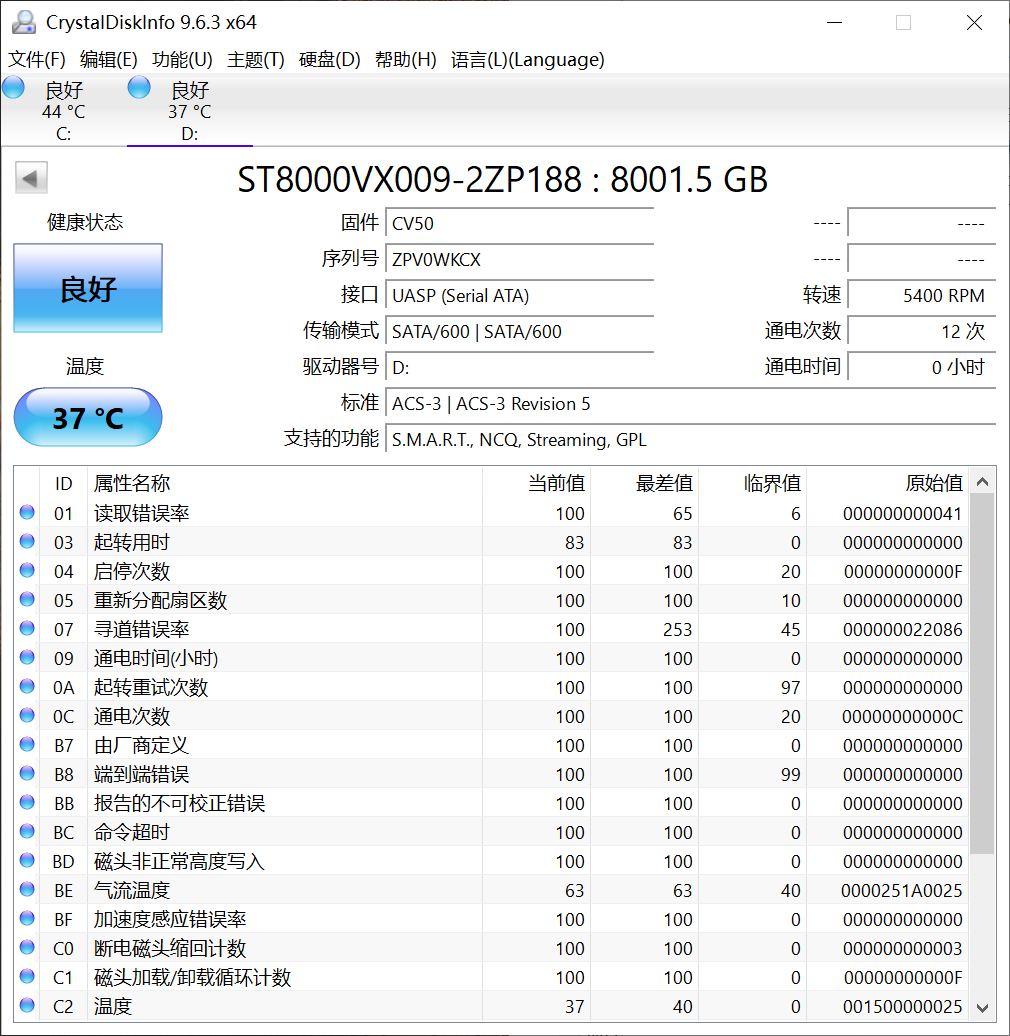This screenshot has width=1010, height=1036.
Task: Click raw value 001500000025 of 温度
Action: (x=902, y=1006)
